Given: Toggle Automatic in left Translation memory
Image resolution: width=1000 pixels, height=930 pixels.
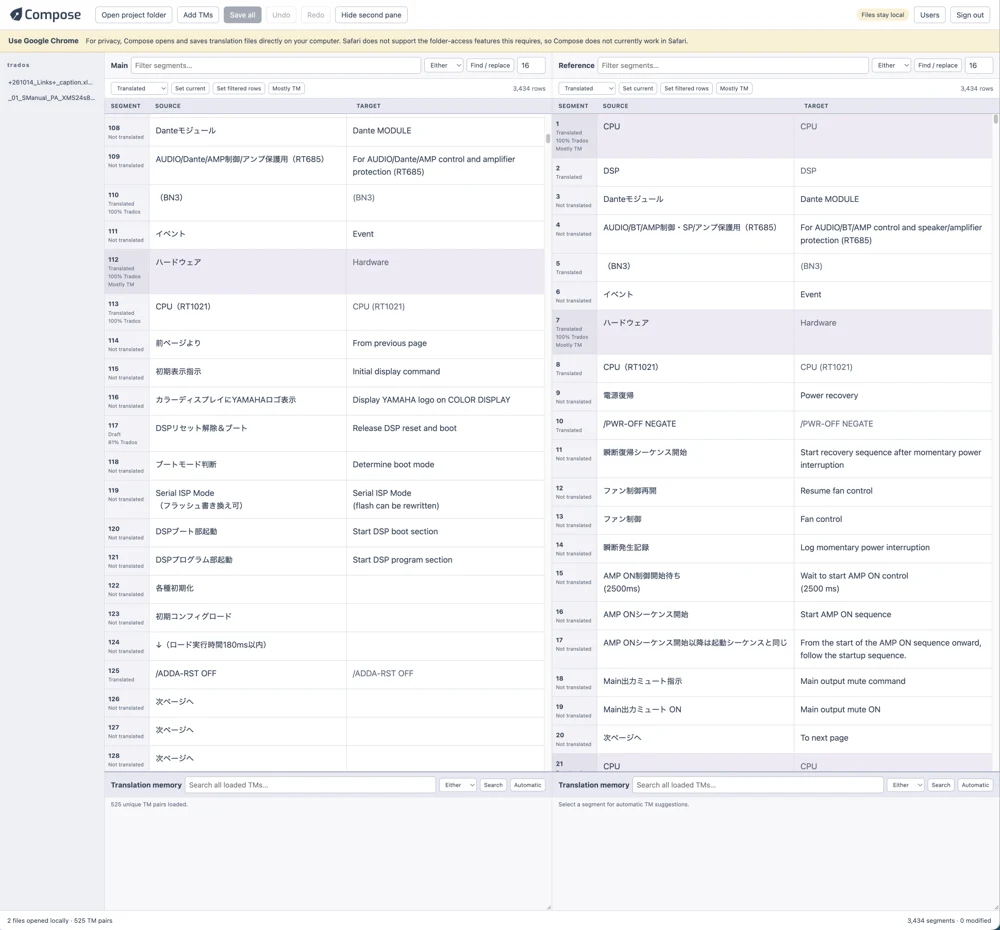Looking at the screenshot, I should pos(527,785).
